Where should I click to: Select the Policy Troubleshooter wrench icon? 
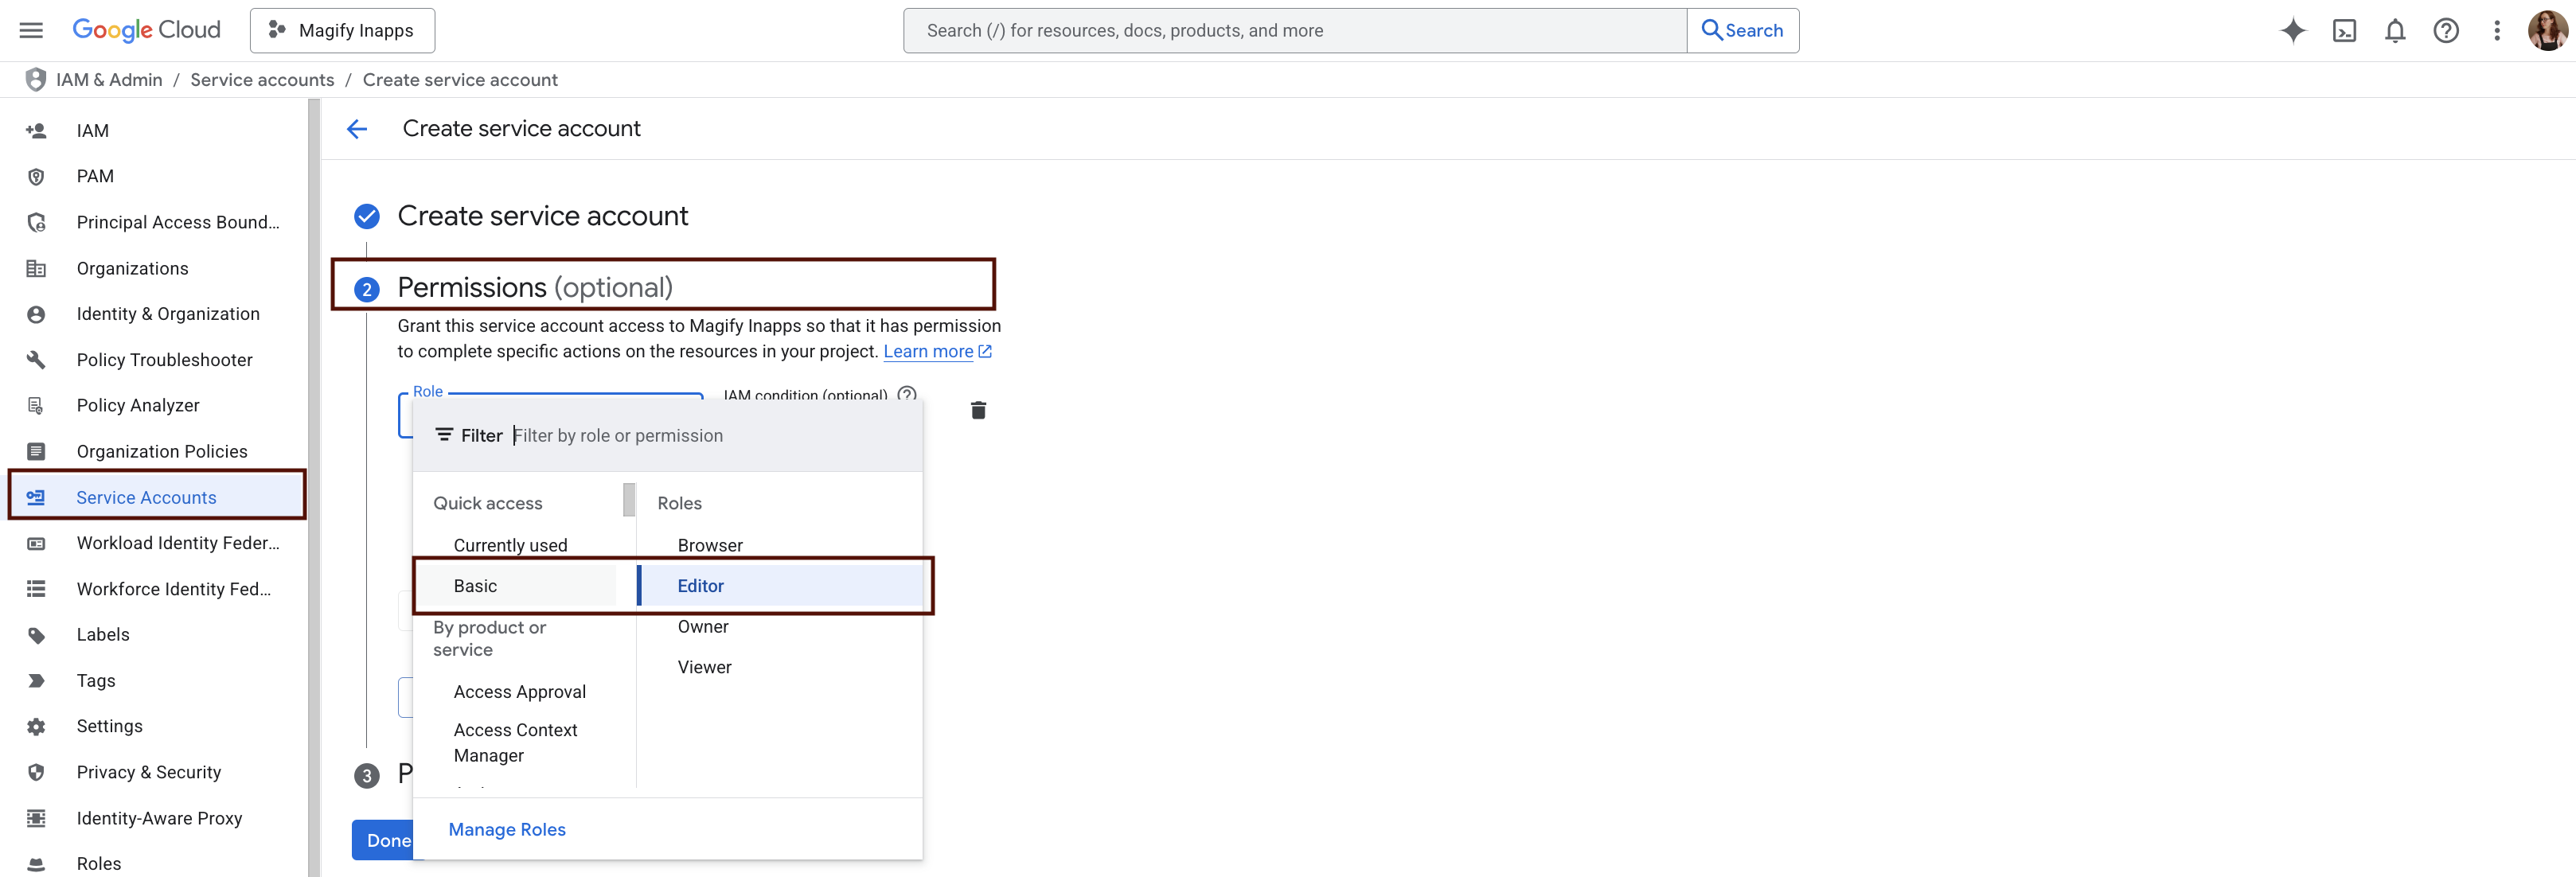tap(36, 359)
